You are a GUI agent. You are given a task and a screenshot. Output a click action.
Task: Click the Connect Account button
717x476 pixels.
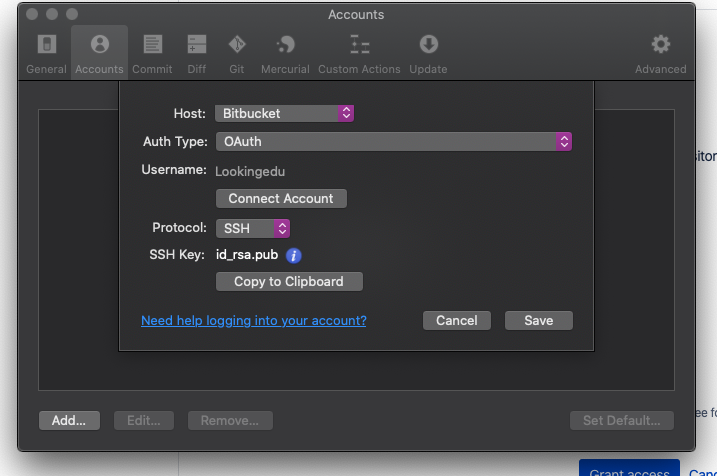(281, 199)
